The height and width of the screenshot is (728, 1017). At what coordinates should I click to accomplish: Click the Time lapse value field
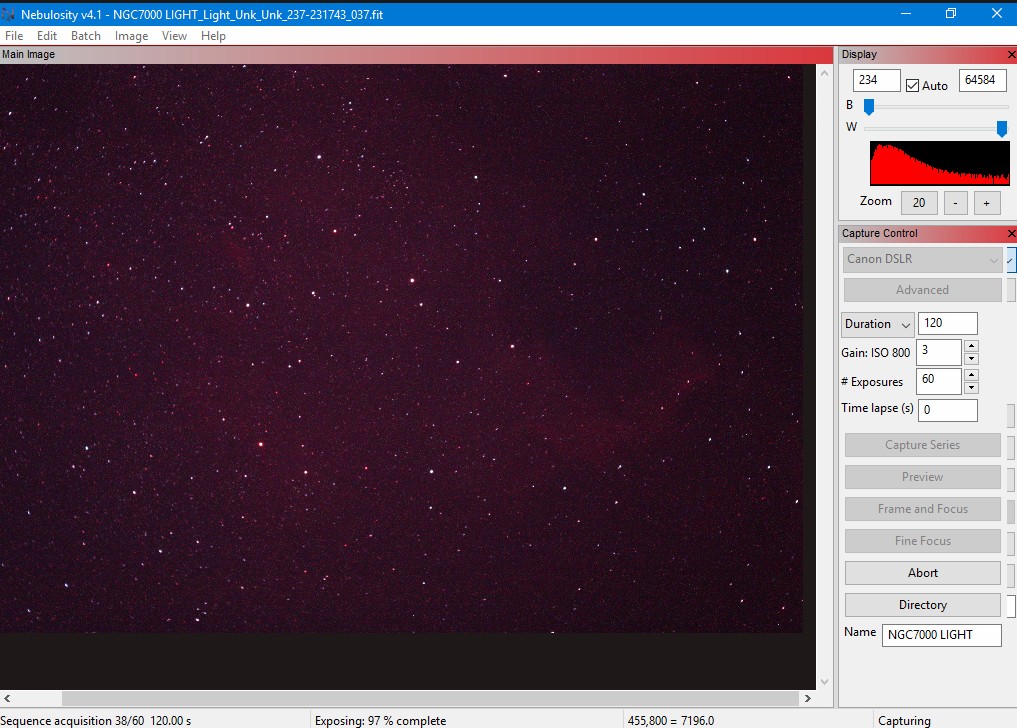(948, 410)
